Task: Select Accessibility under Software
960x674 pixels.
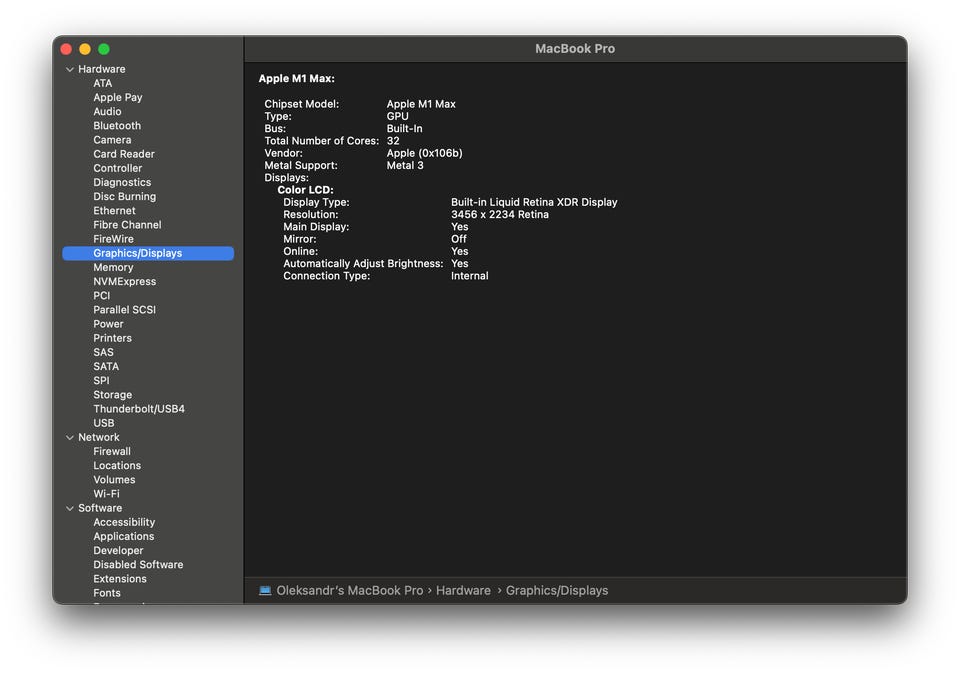Action: [124, 522]
